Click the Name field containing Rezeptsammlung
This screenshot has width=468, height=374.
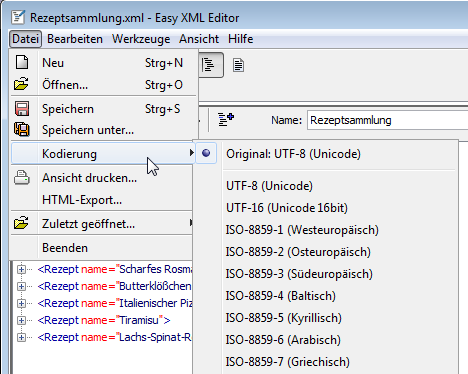(387, 120)
